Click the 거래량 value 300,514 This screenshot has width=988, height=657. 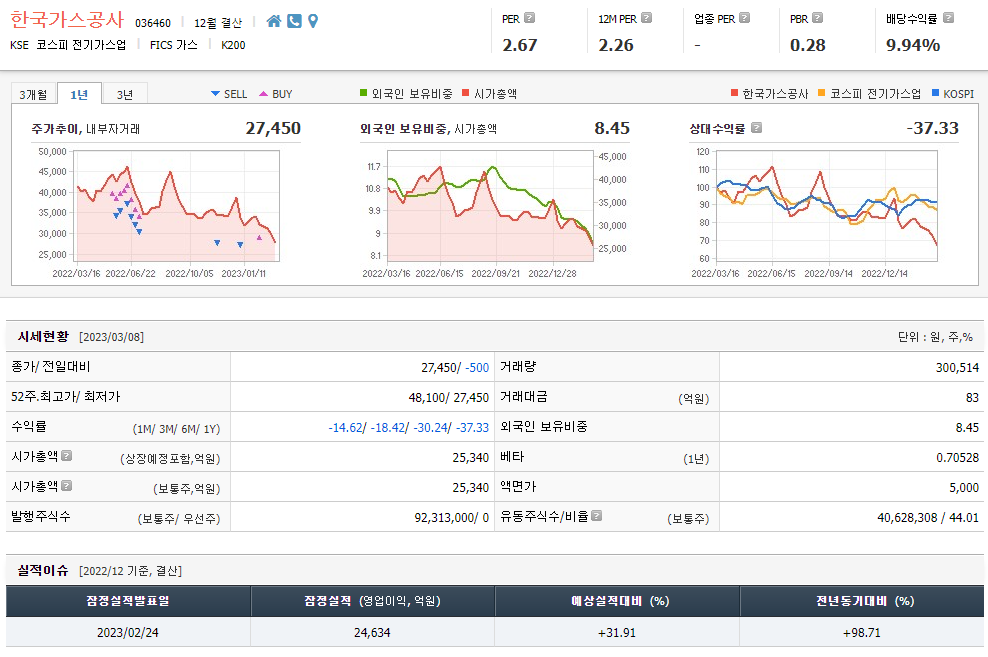pyautogui.click(x=957, y=367)
